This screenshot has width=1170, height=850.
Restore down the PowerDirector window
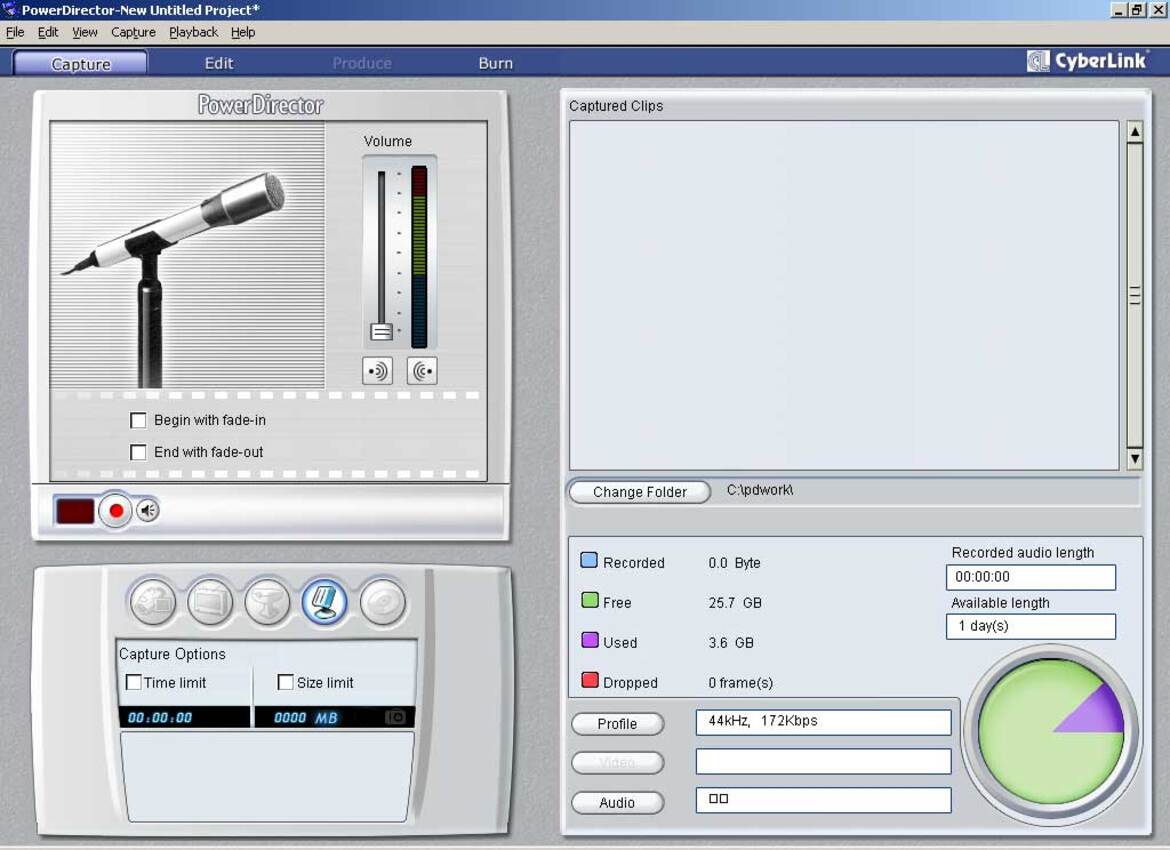1136,10
